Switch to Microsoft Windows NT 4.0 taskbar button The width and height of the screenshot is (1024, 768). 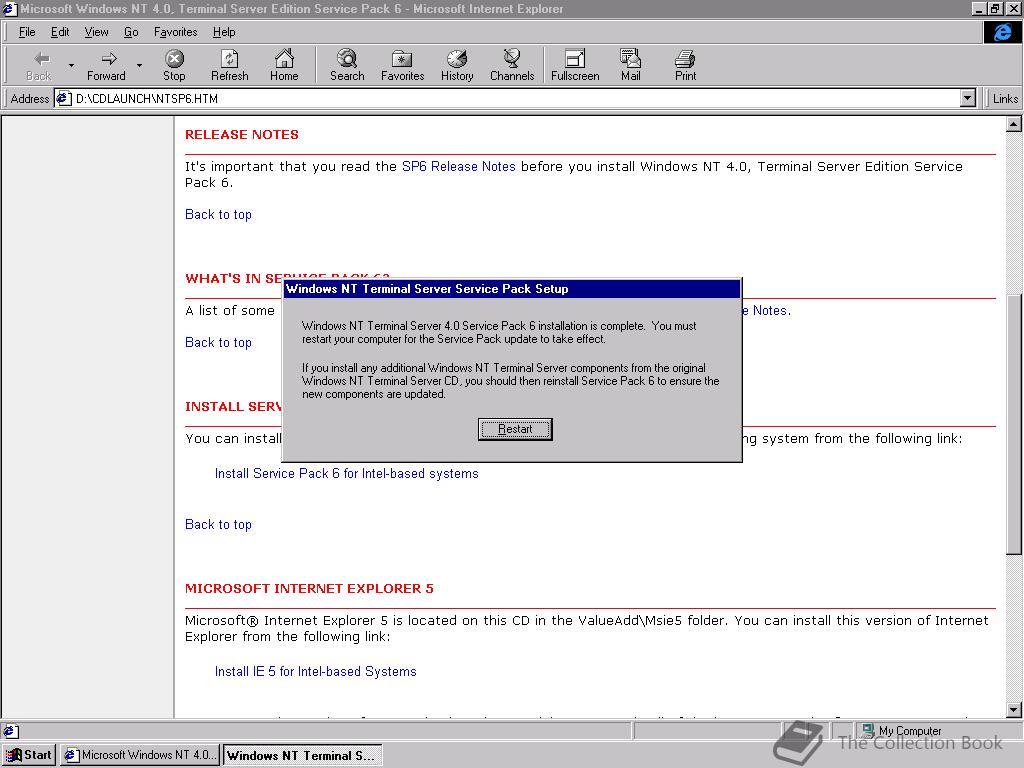140,755
